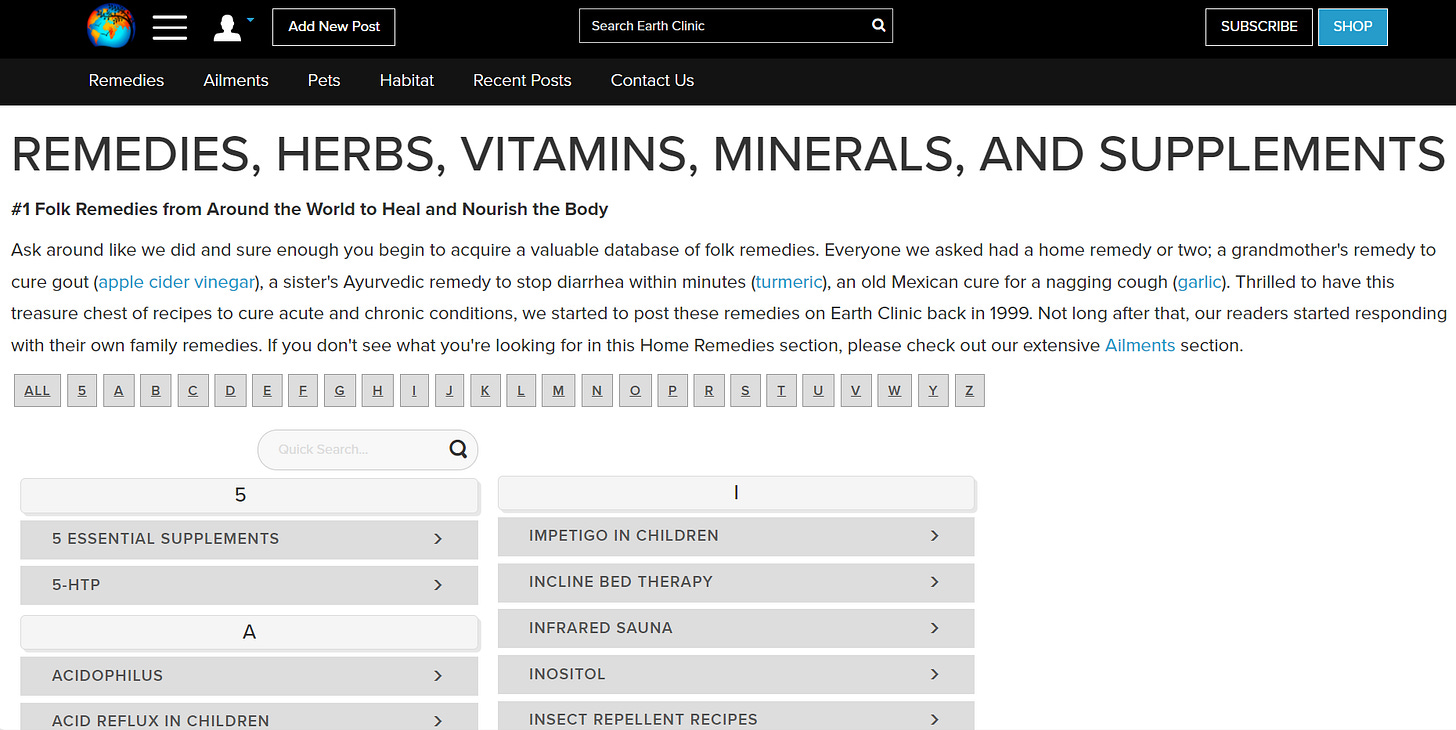The width and height of the screenshot is (1456, 730).
Task: Select the ALL alphabet filter
Action: 37,391
